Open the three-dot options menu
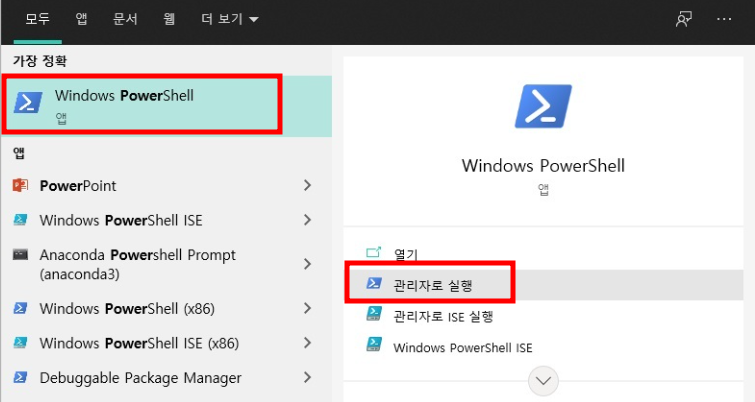 click(724, 19)
